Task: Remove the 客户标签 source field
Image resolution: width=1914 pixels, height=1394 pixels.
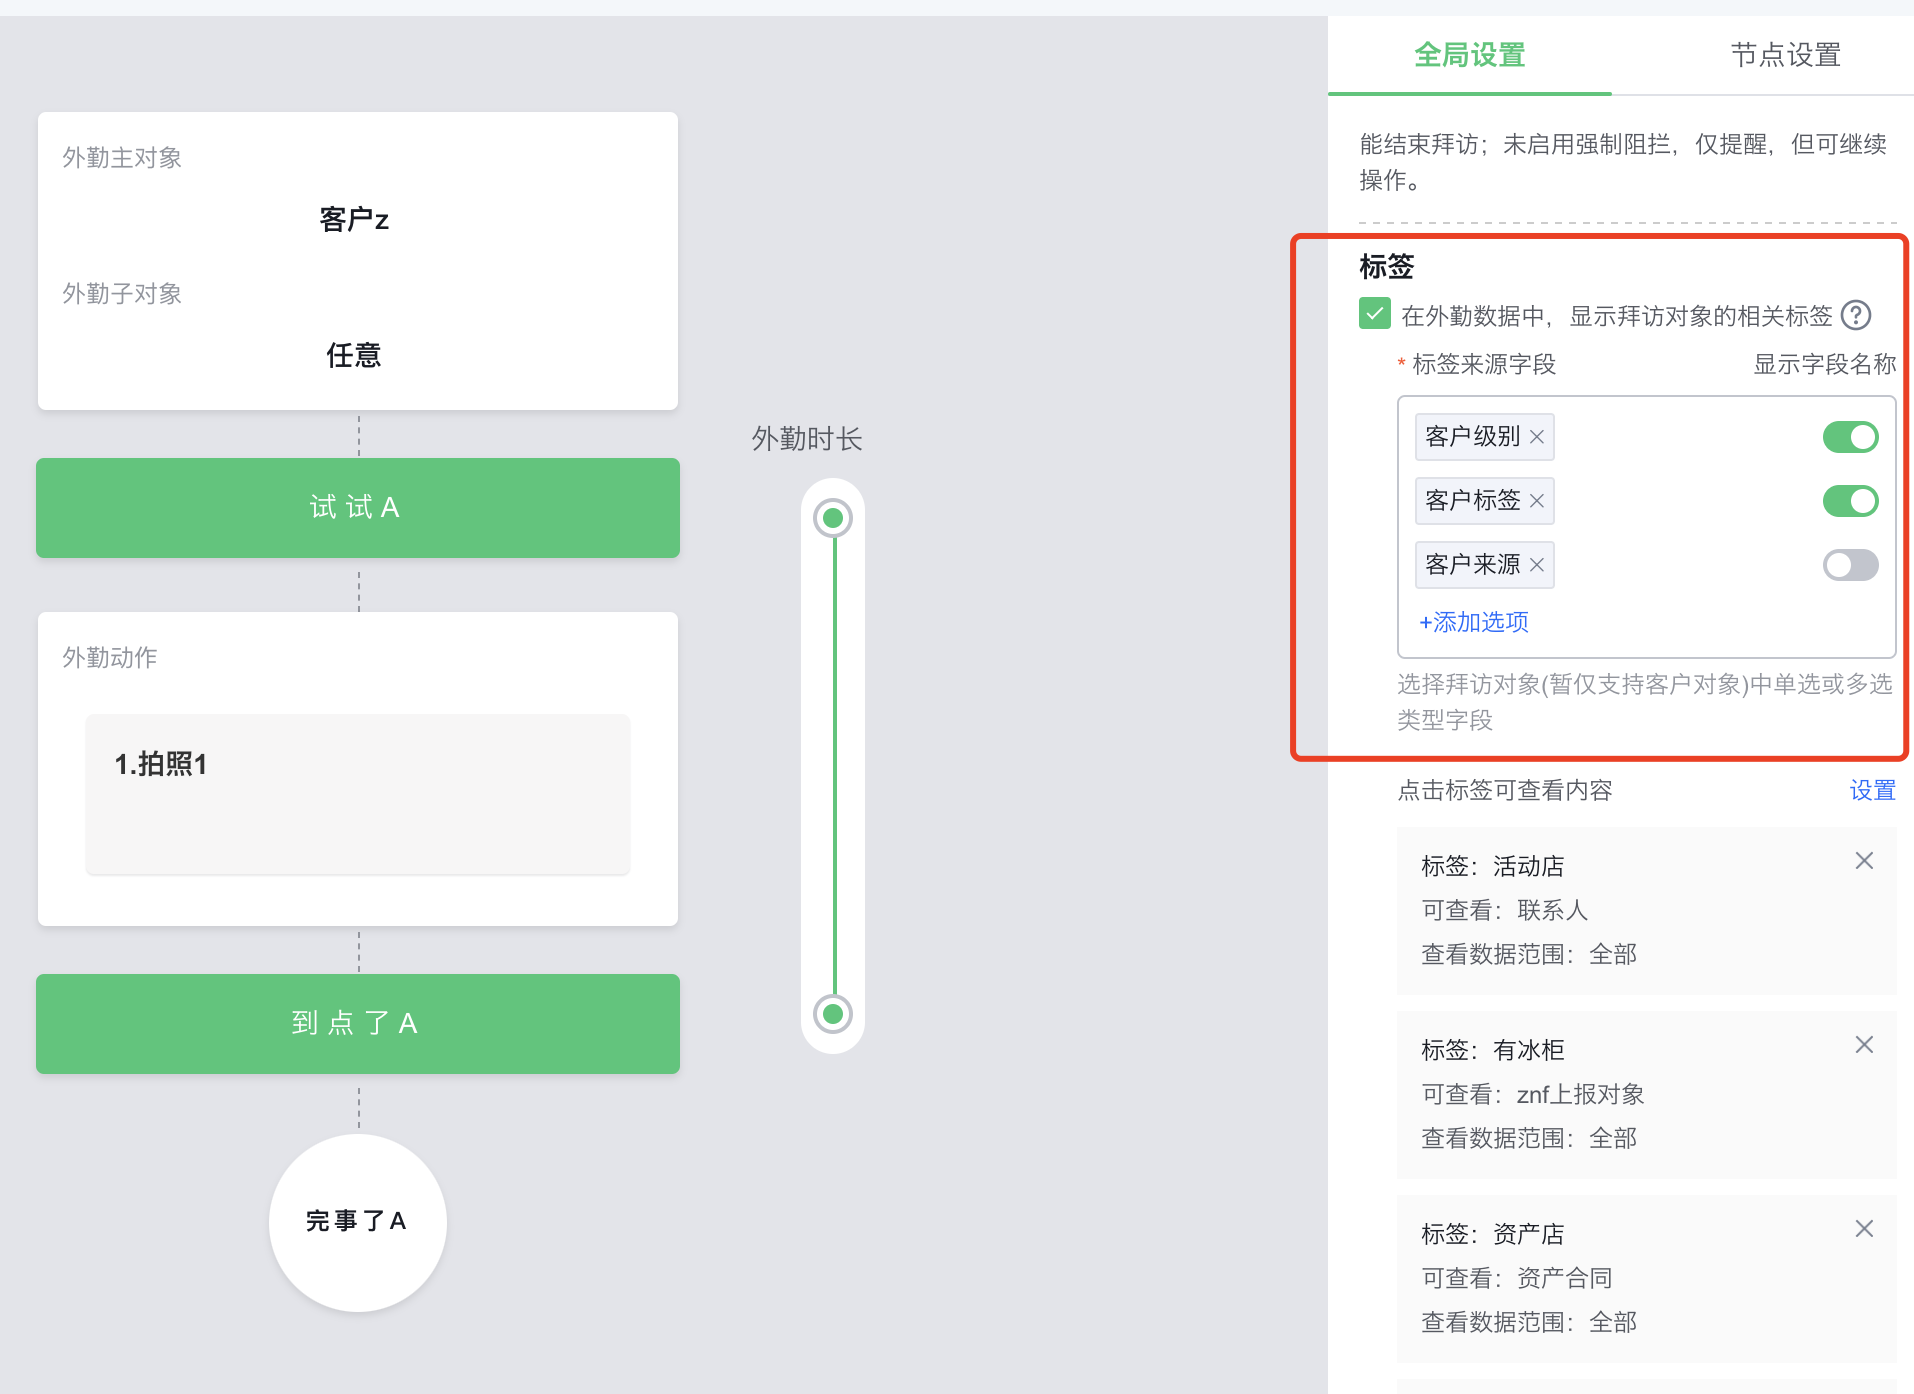Action: [1538, 501]
